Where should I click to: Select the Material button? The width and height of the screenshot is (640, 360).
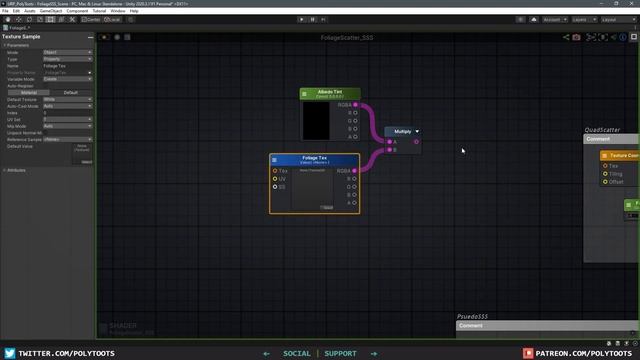point(29,93)
